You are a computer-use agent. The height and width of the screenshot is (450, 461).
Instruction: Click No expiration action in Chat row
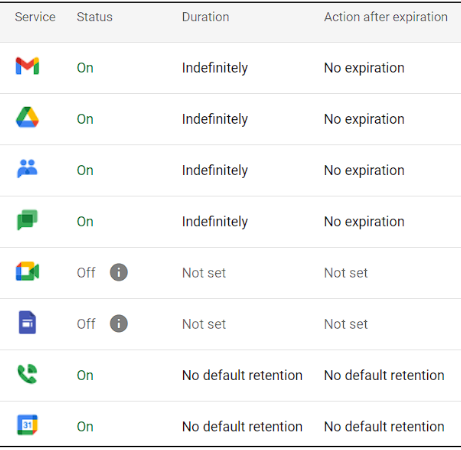tap(364, 222)
